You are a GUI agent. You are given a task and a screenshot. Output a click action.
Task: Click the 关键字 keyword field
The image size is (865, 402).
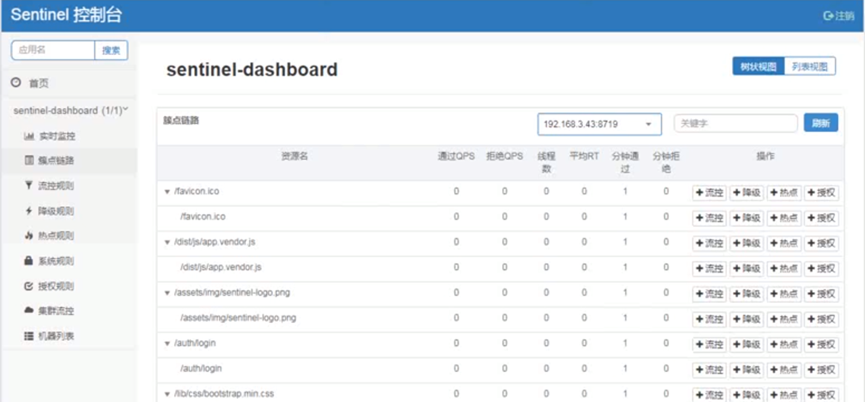point(735,124)
